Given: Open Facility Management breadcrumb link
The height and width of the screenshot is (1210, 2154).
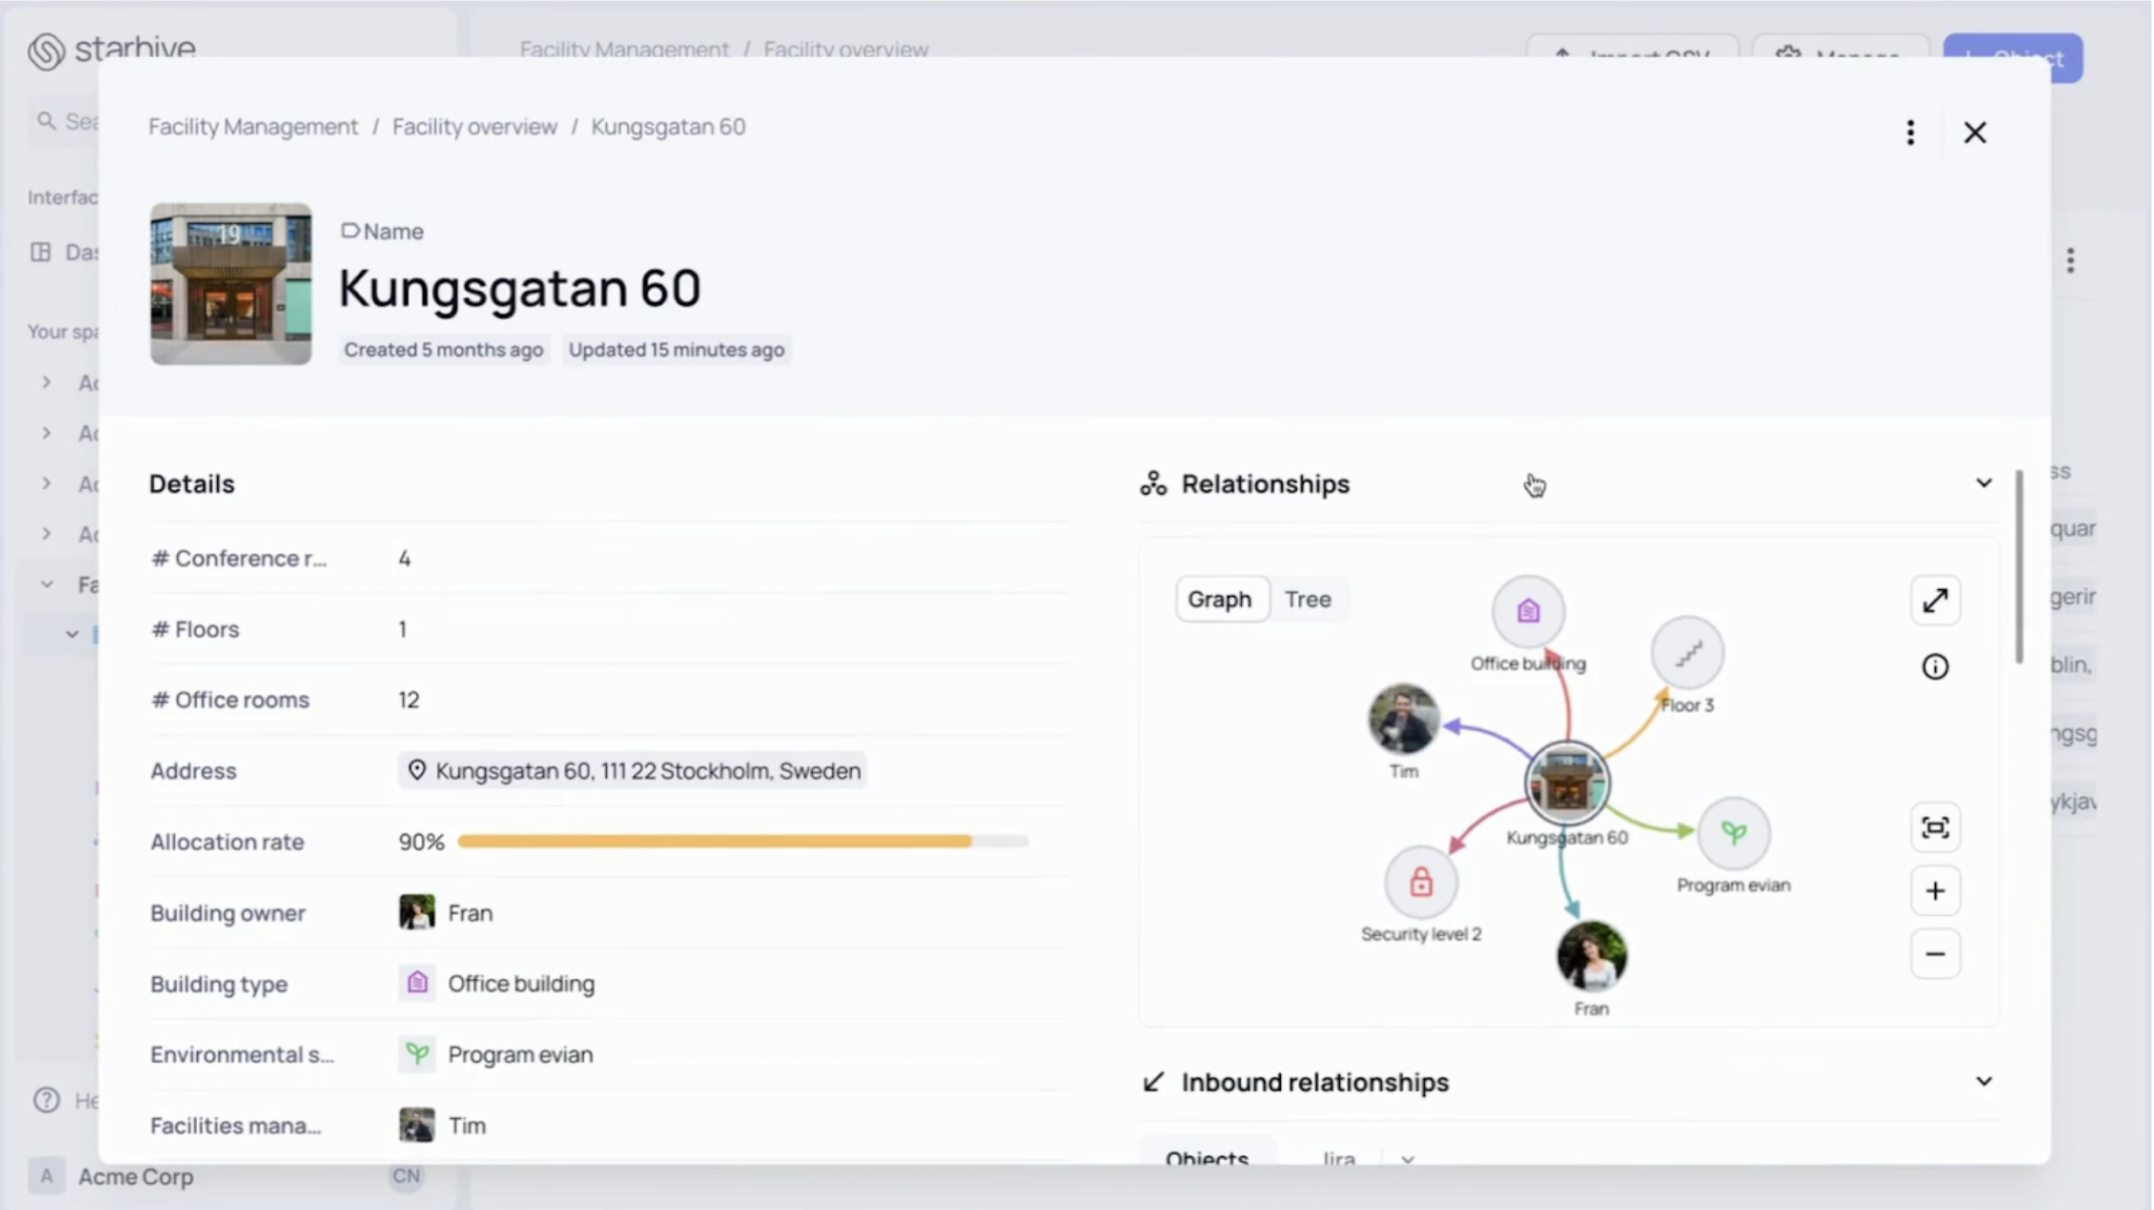Looking at the screenshot, I should click(x=253, y=127).
